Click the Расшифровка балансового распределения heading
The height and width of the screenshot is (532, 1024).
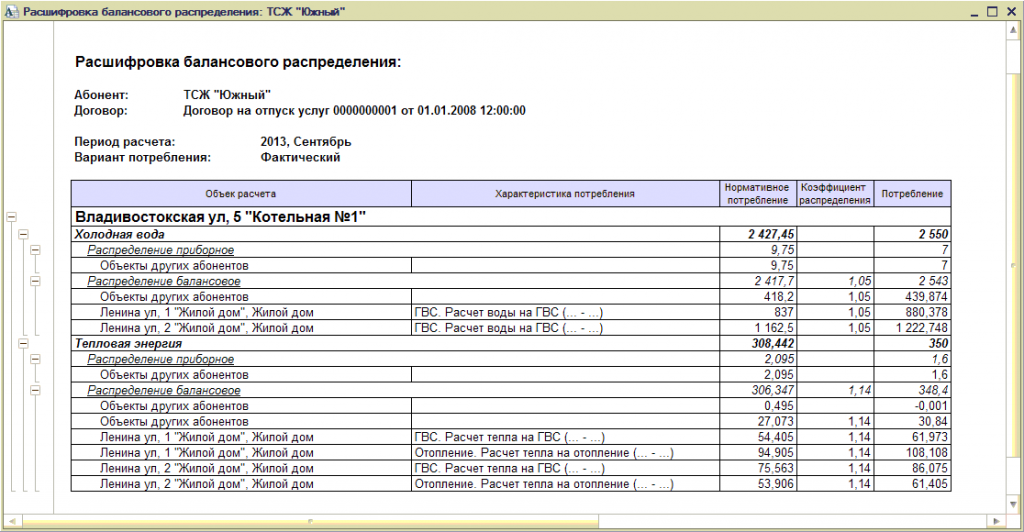(x=238, y=63)
